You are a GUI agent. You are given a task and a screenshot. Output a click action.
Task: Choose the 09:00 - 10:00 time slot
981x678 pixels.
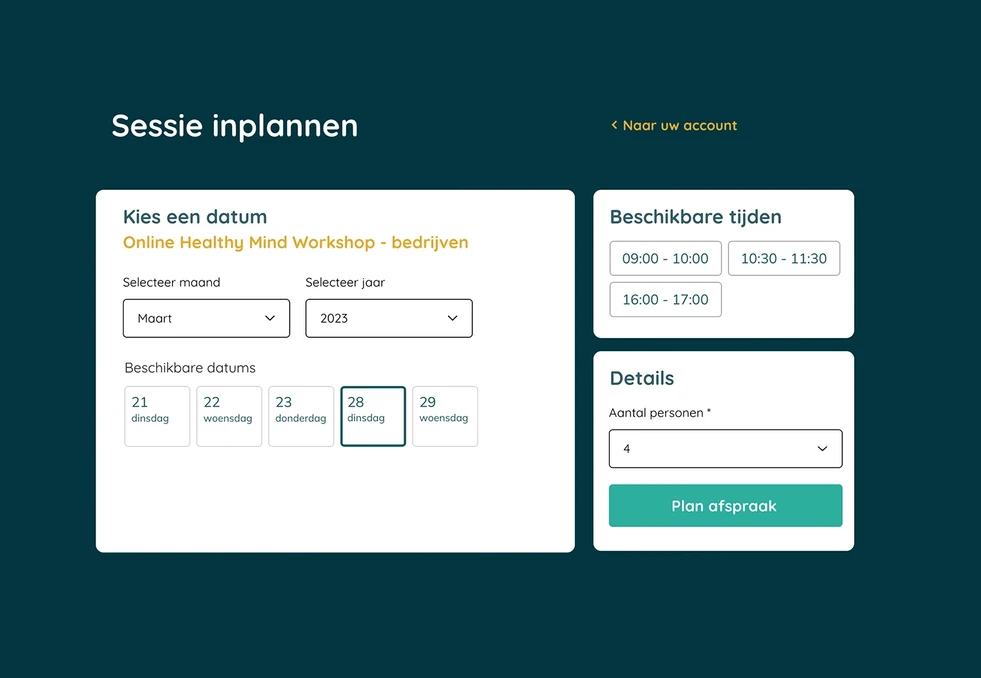[x=666, y=258]
